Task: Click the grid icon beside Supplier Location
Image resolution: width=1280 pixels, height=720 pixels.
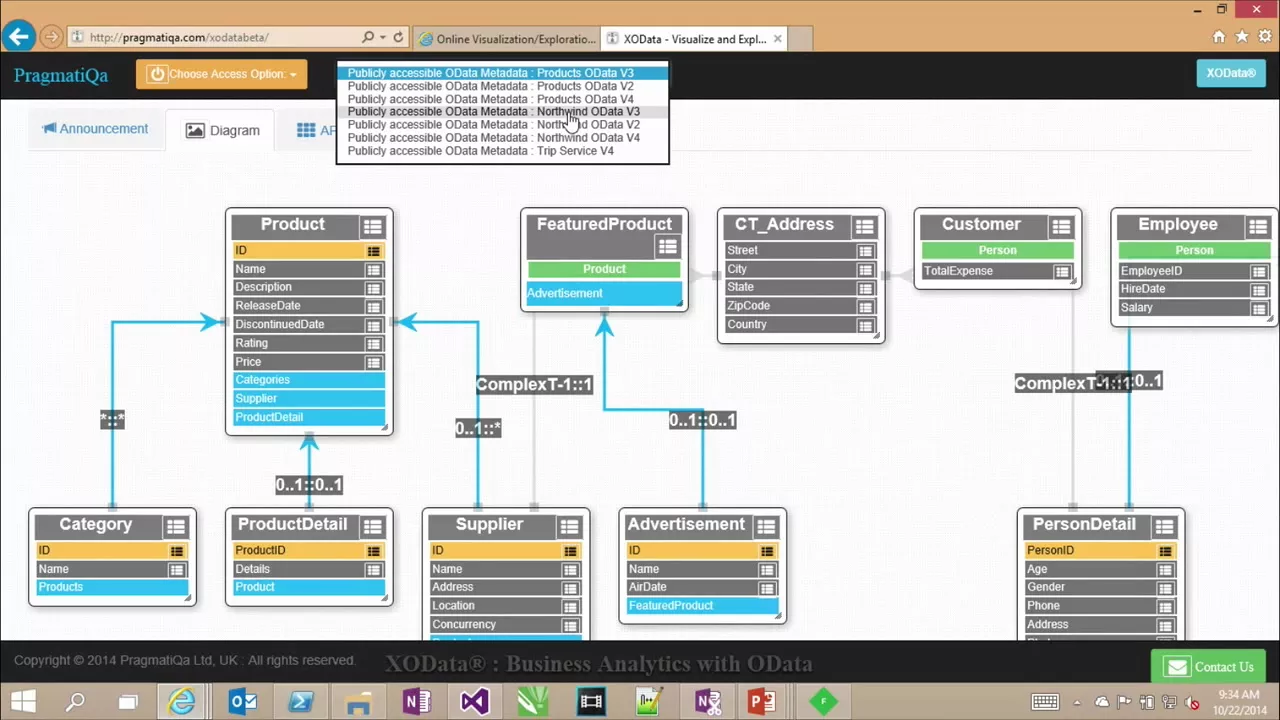Action: (570, 607)
